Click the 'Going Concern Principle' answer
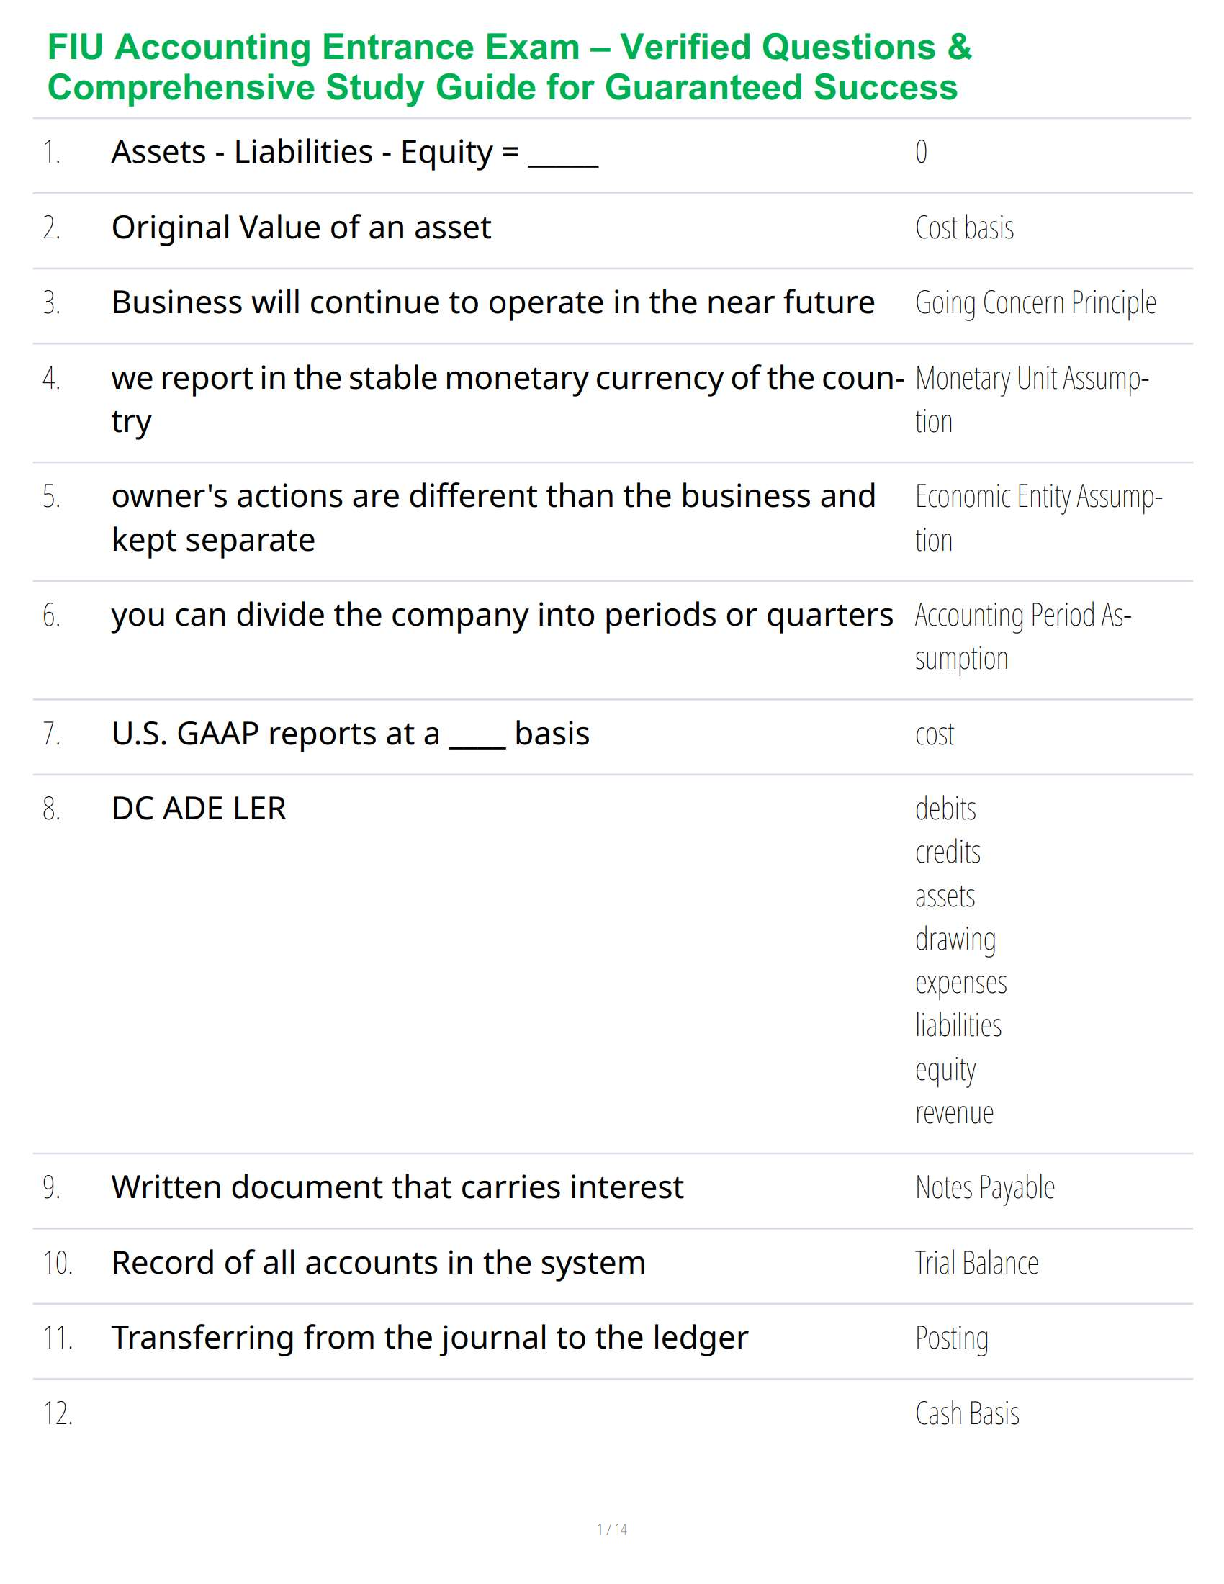 tap(1035, 303)
